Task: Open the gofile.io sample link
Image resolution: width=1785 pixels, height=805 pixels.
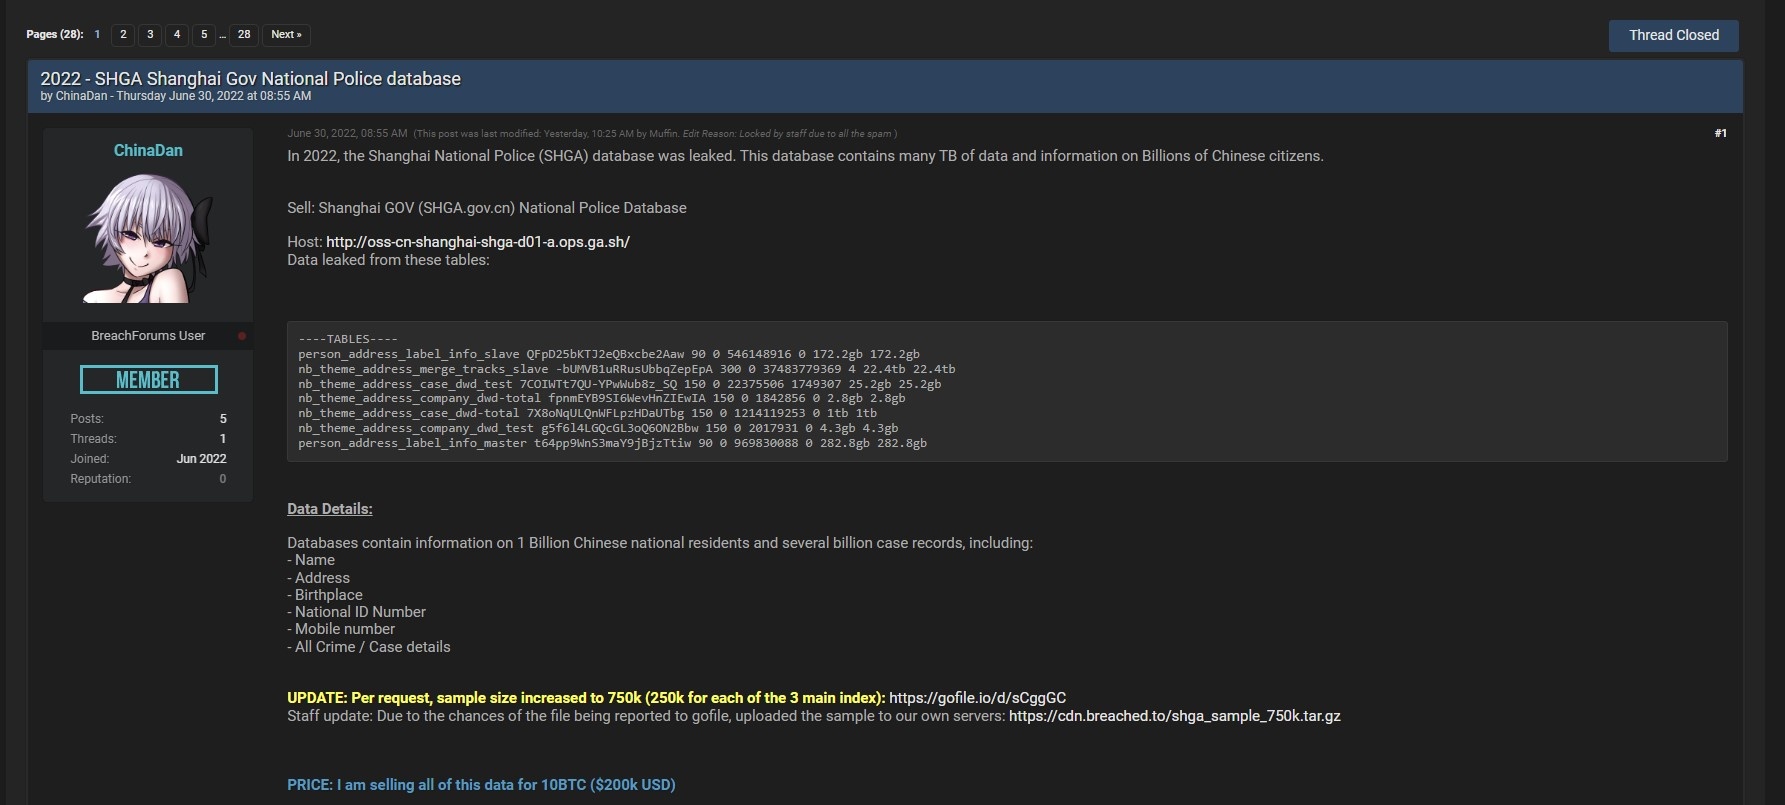Action: pyautogui.click(x=977, y=698)
